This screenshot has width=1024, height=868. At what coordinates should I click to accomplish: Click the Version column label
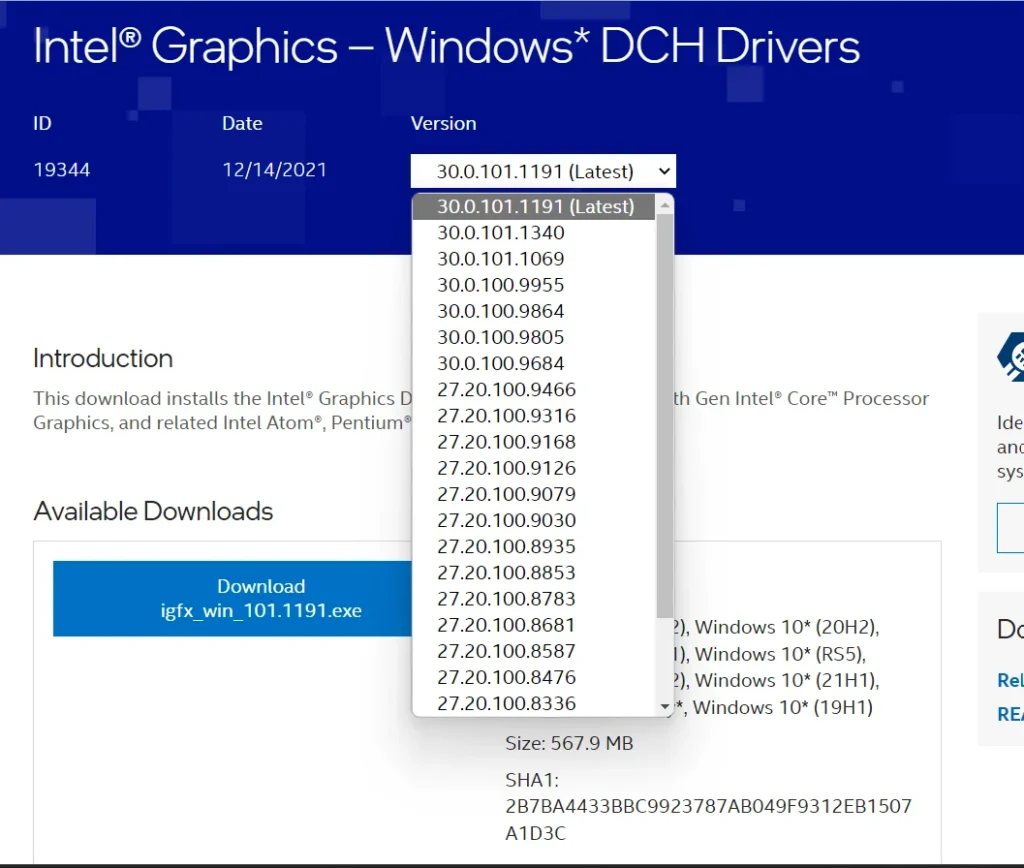(443, 123)
